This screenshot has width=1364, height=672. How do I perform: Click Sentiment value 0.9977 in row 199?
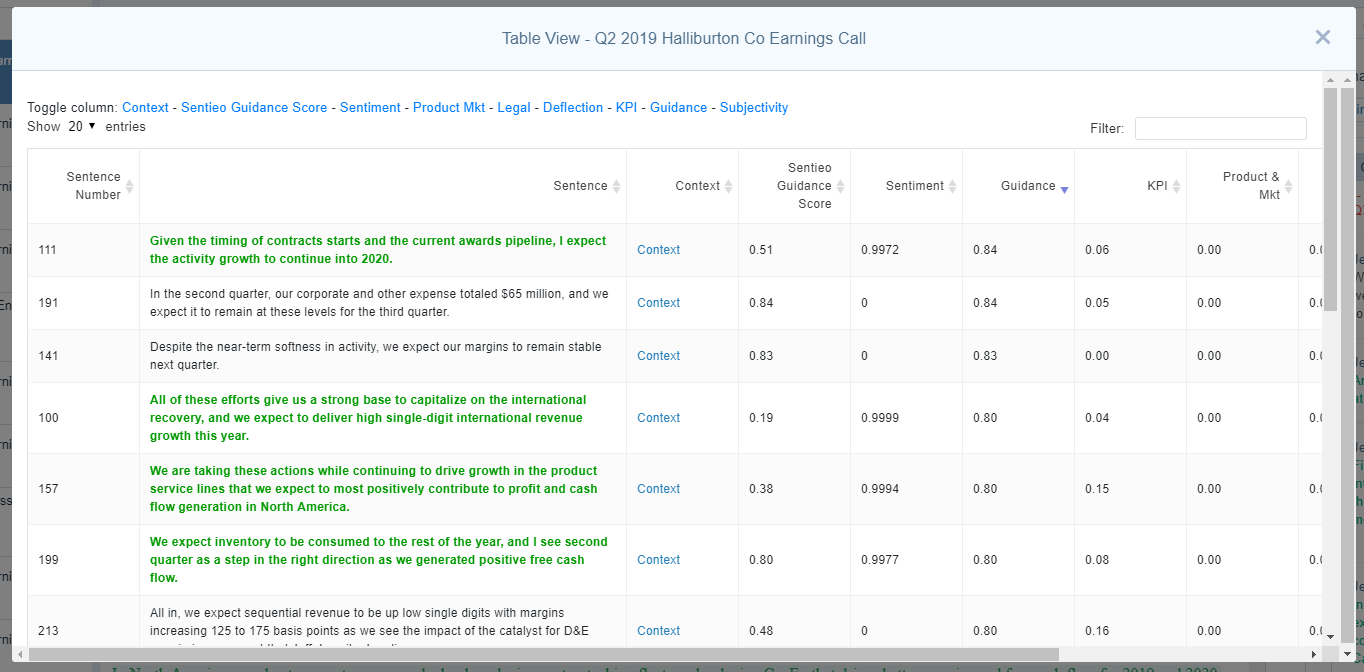[880, 560]
